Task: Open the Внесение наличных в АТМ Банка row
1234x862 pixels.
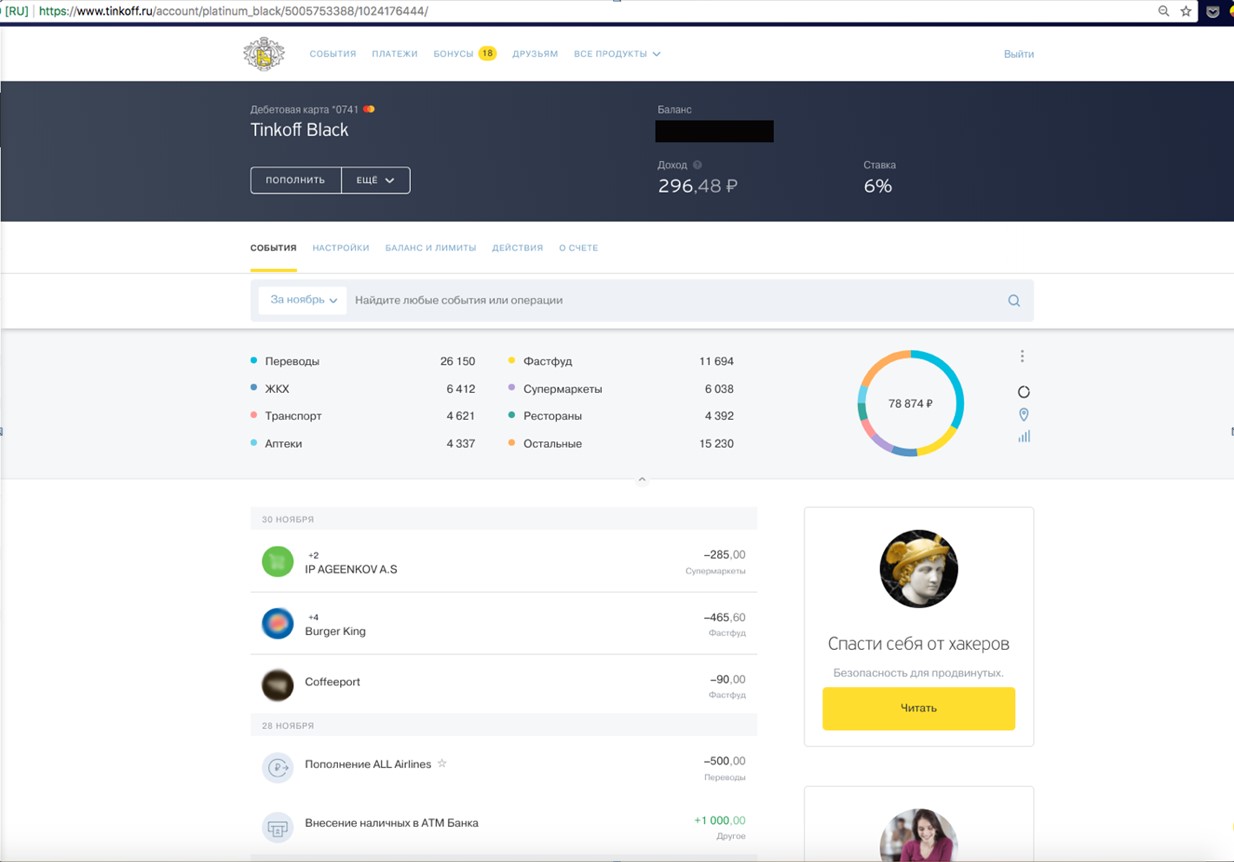Action: (x=504, y=828)
